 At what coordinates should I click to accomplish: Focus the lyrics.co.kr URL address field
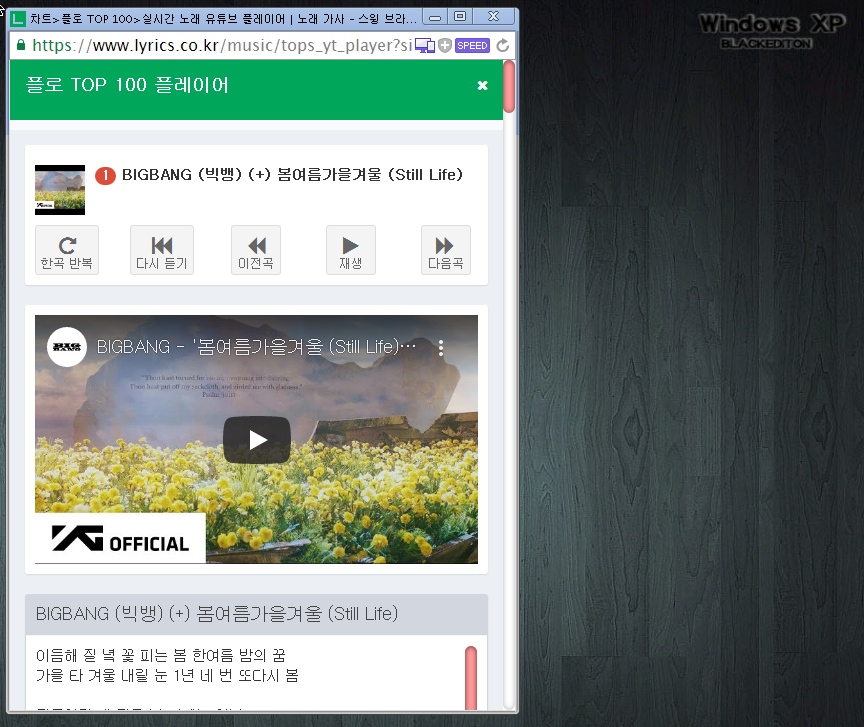(222, 45)
